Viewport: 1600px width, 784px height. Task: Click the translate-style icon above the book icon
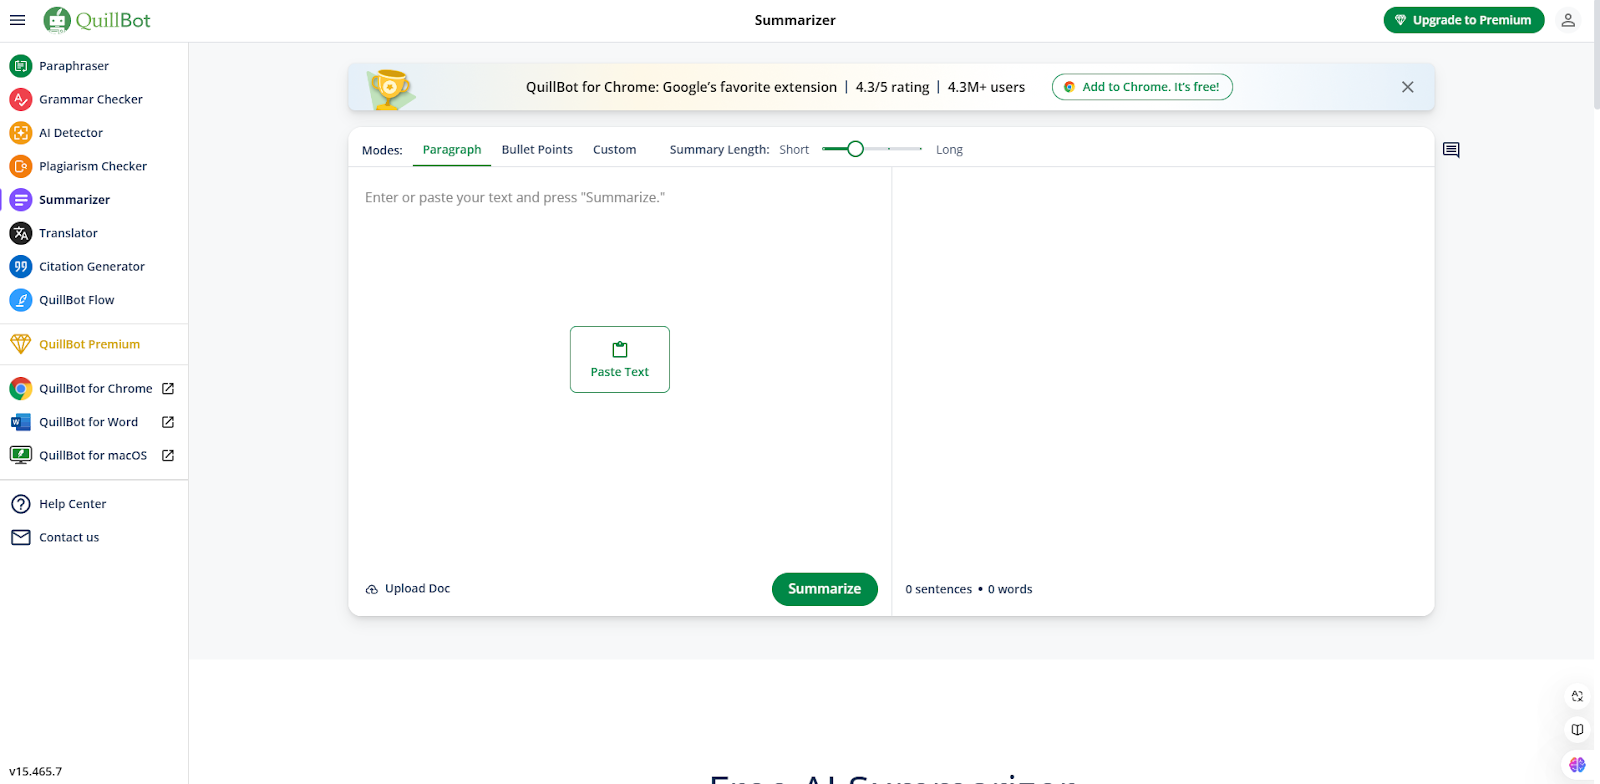(1577, 696)
